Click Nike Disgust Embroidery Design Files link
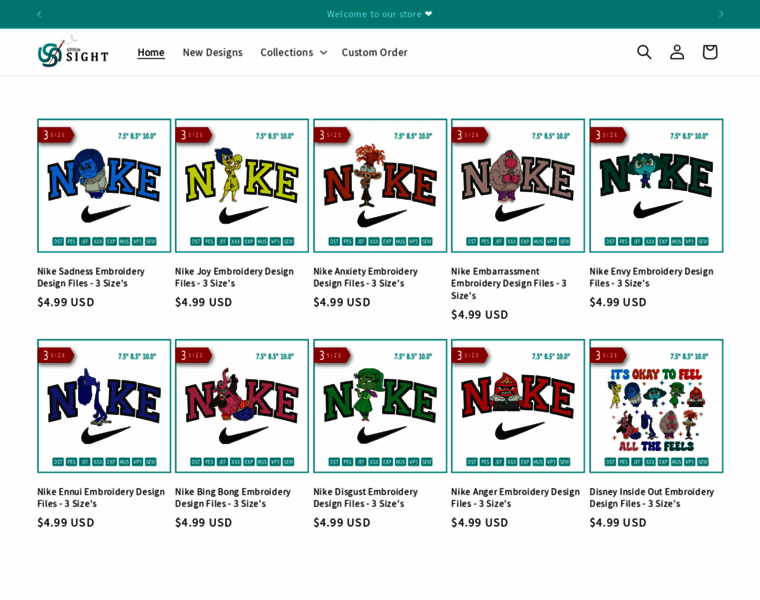Image resolution: width=760 pixels, height=600 pixels. [x=365, y=498]
